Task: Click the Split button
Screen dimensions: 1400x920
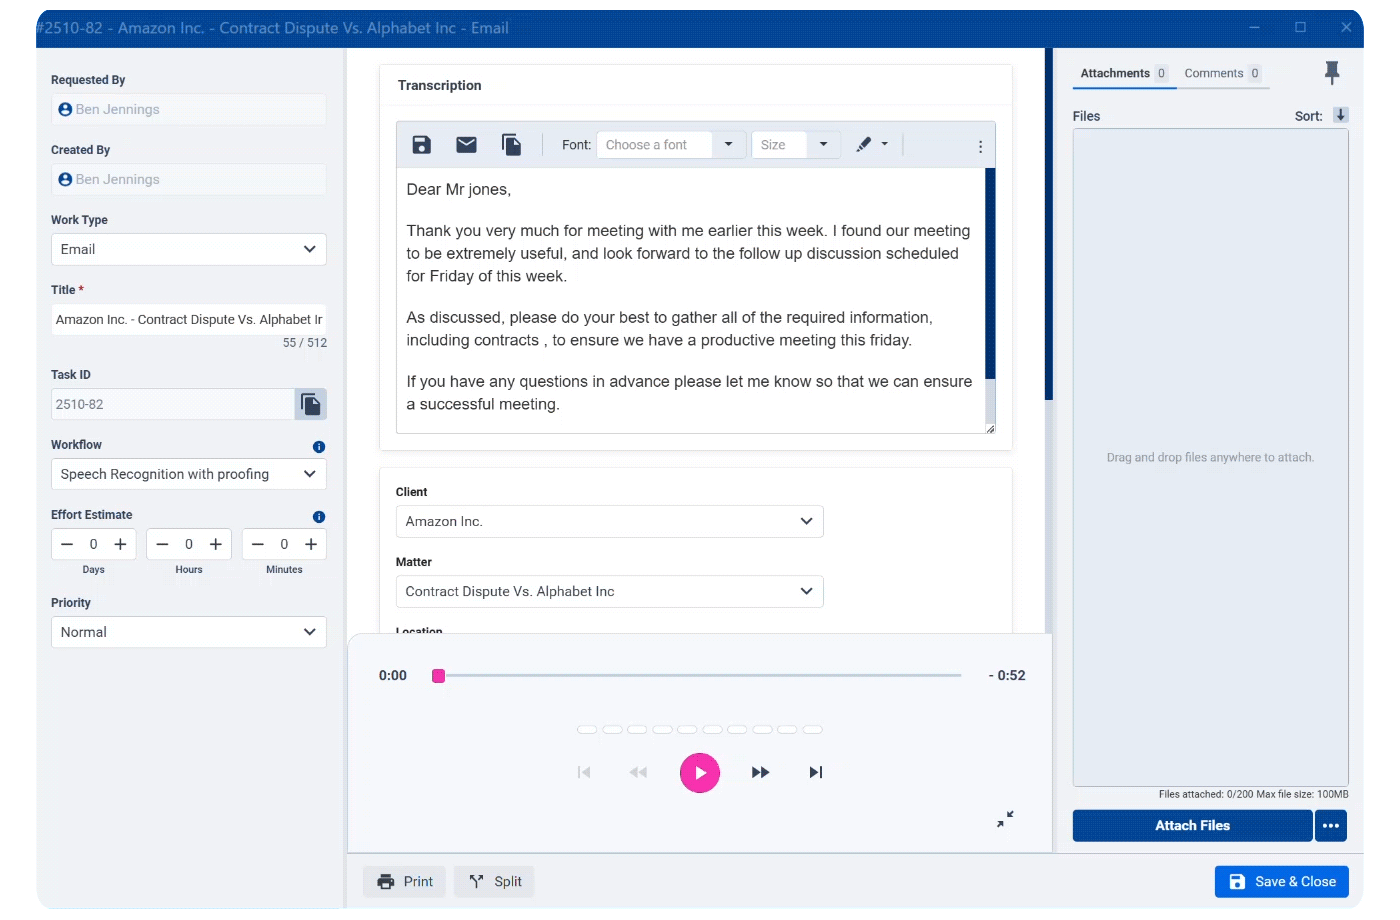Action: coord(495,882)
